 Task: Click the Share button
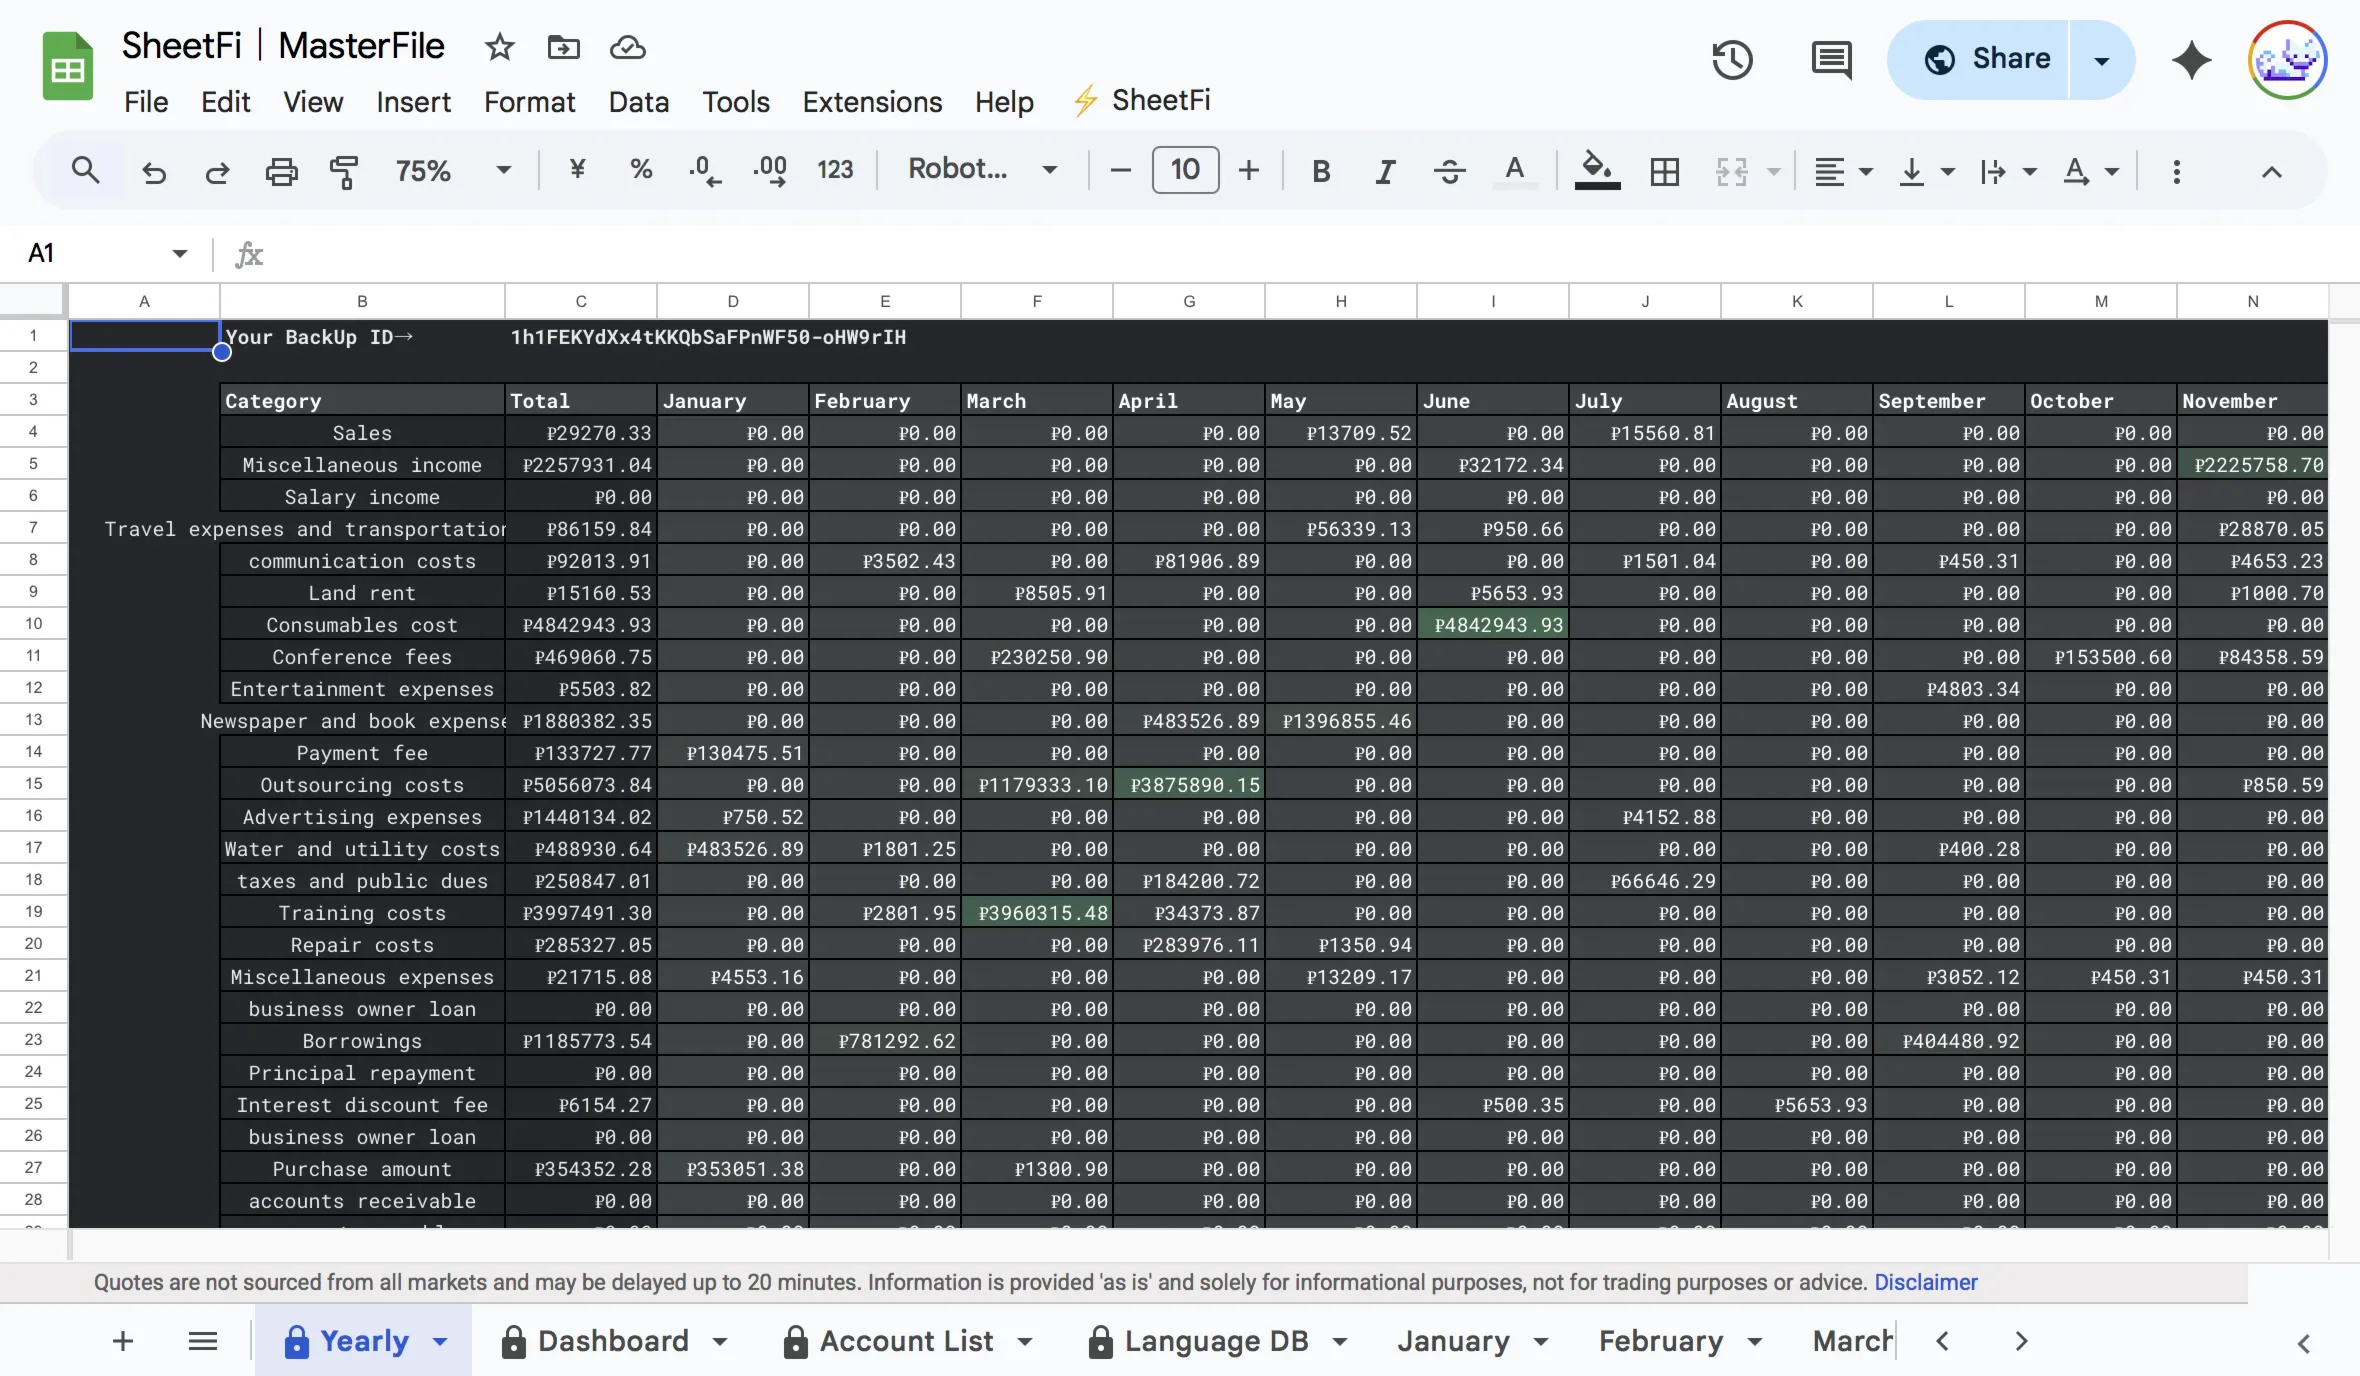pyautogui.click(x=1988, y=59)
